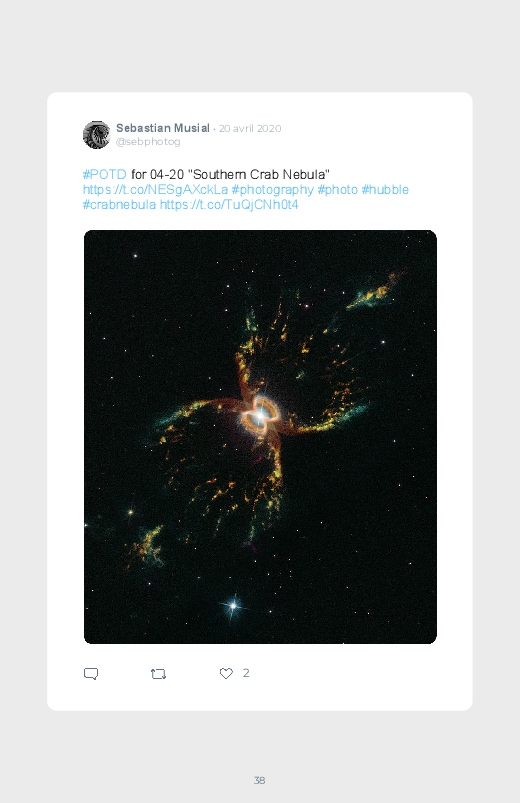This screenshot has width=520, height=803.
Task: Click the @sebphotog handle
Action: (148, 142)
